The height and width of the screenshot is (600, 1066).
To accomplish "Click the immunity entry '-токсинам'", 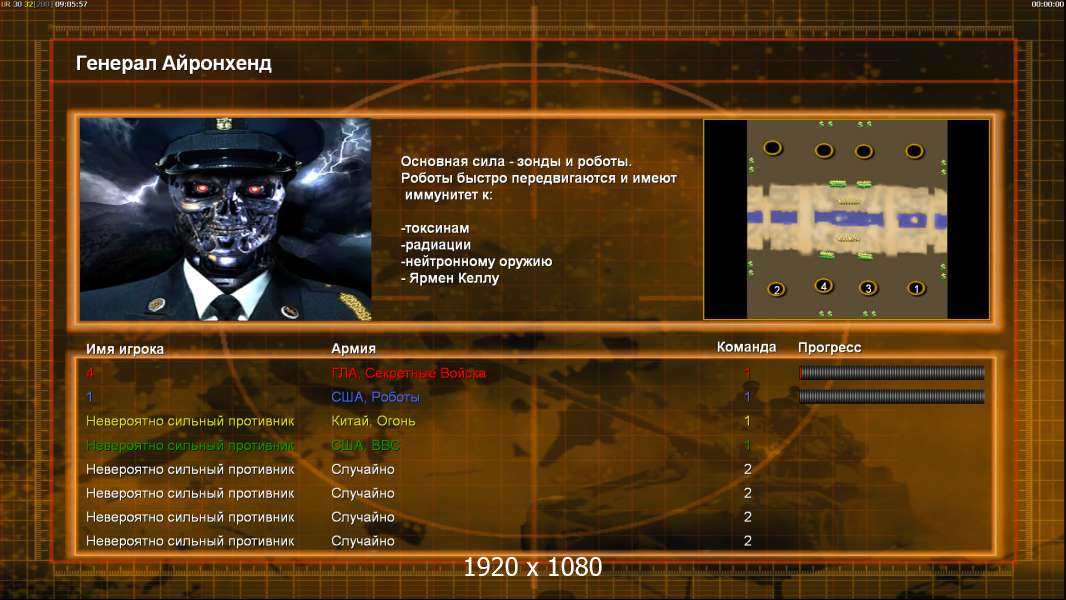I will pyautogui.click(x=434, y=228).
